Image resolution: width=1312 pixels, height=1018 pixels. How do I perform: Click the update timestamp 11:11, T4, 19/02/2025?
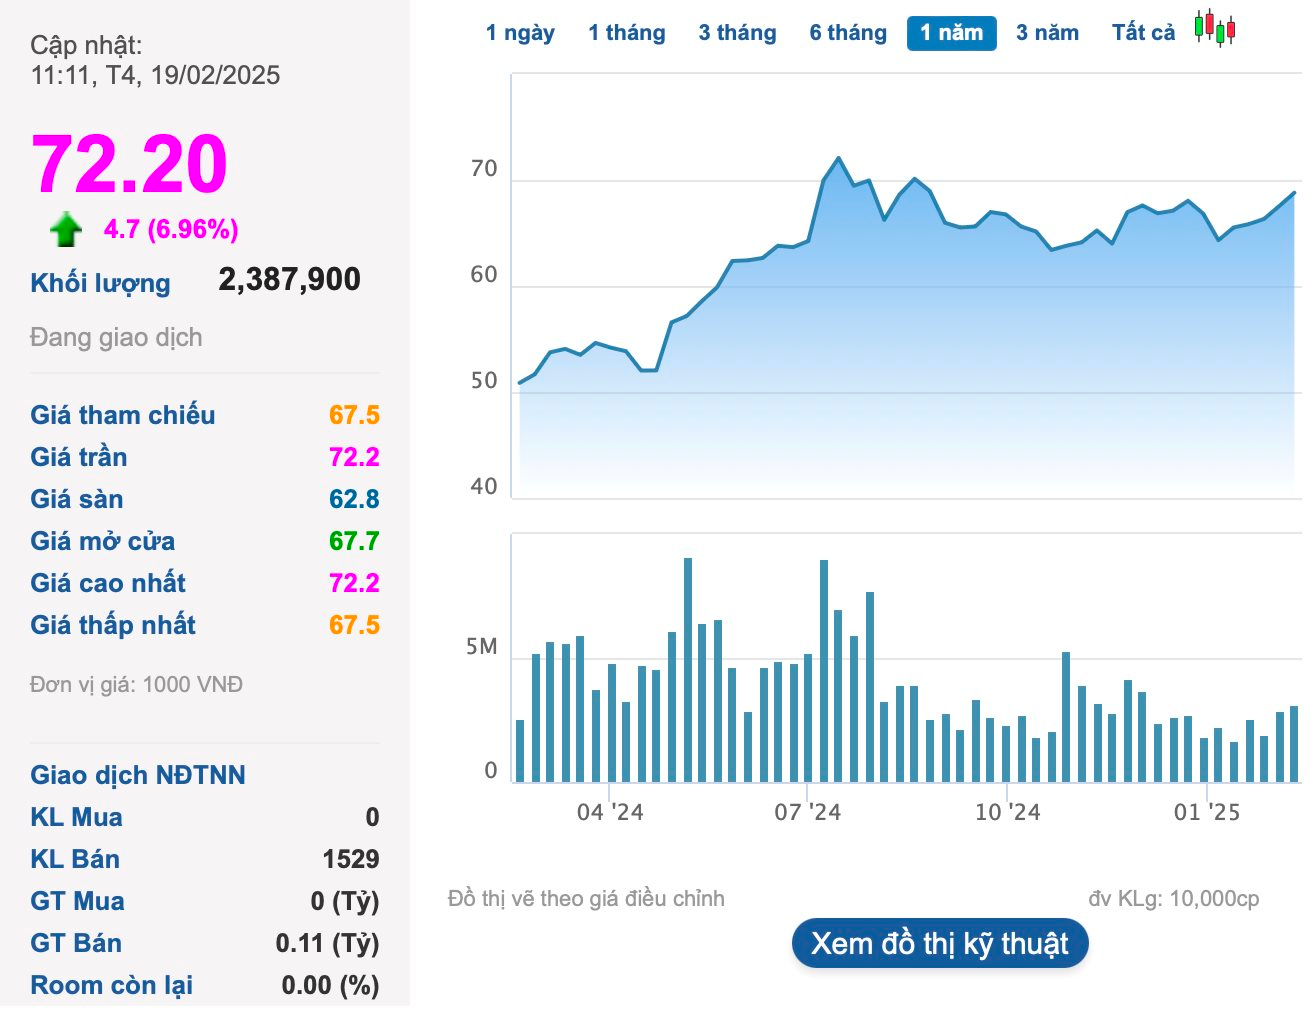click(x=155, y=75)
